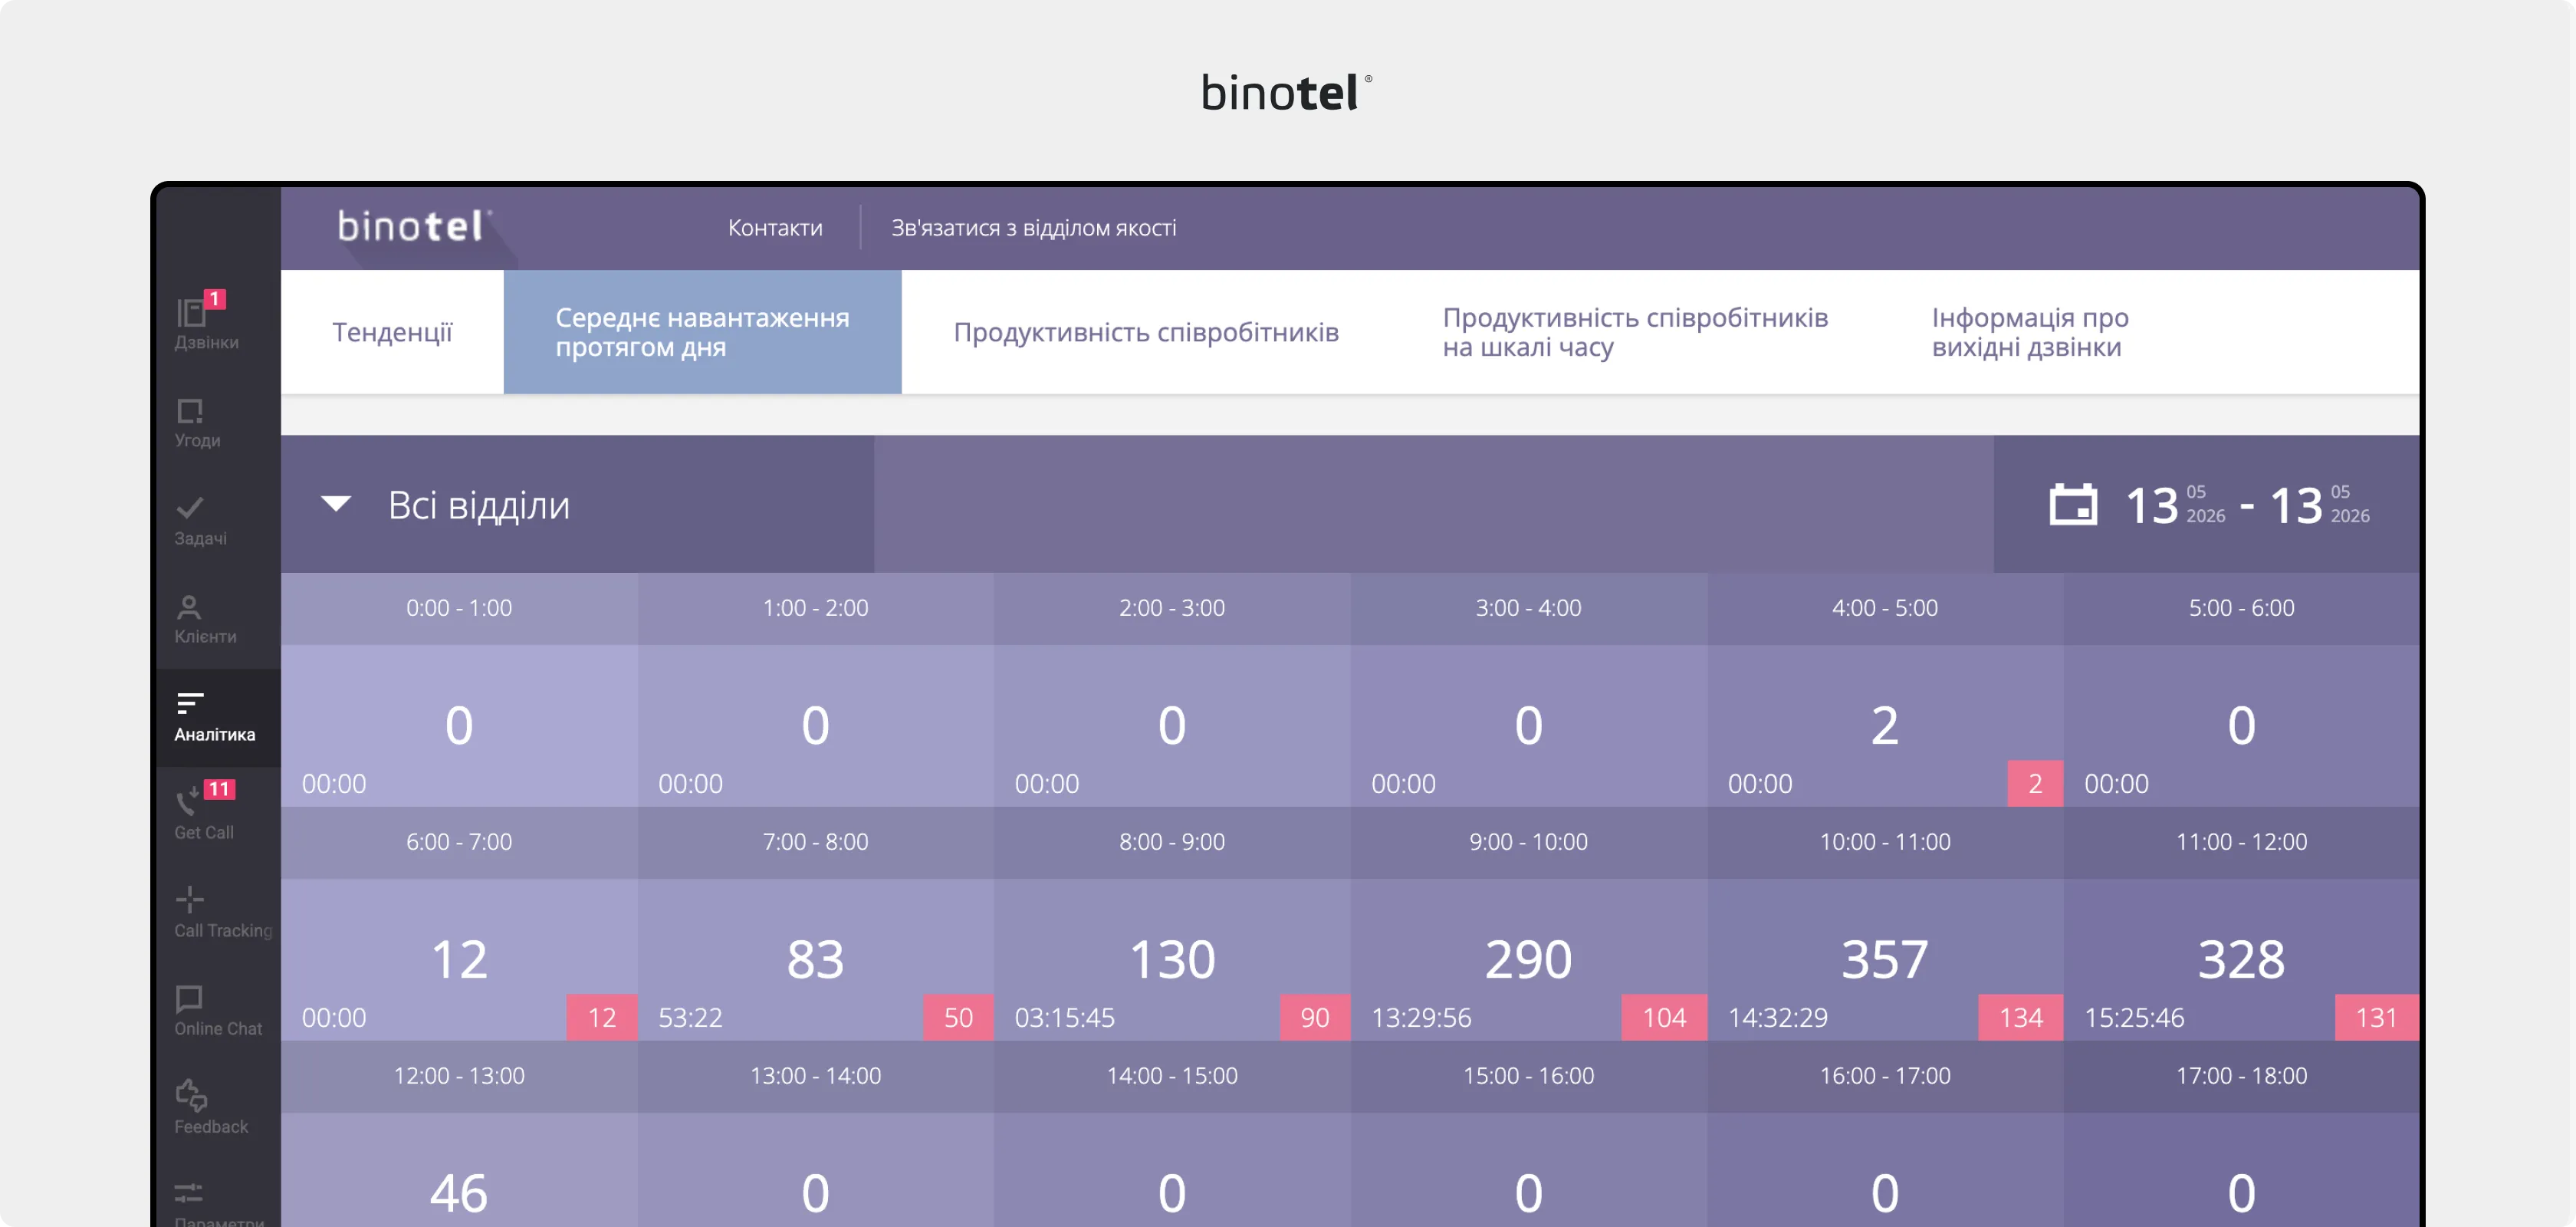Open the Задачі checkmark icon
The height and width of the screenshot is (1227, 2576).
[x=189, y=508]
